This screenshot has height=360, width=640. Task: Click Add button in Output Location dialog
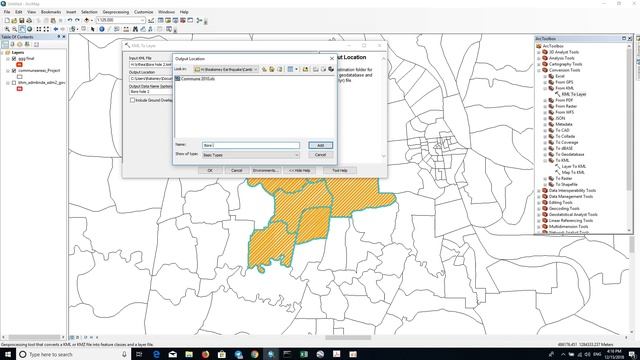click(x=320, y=145)
